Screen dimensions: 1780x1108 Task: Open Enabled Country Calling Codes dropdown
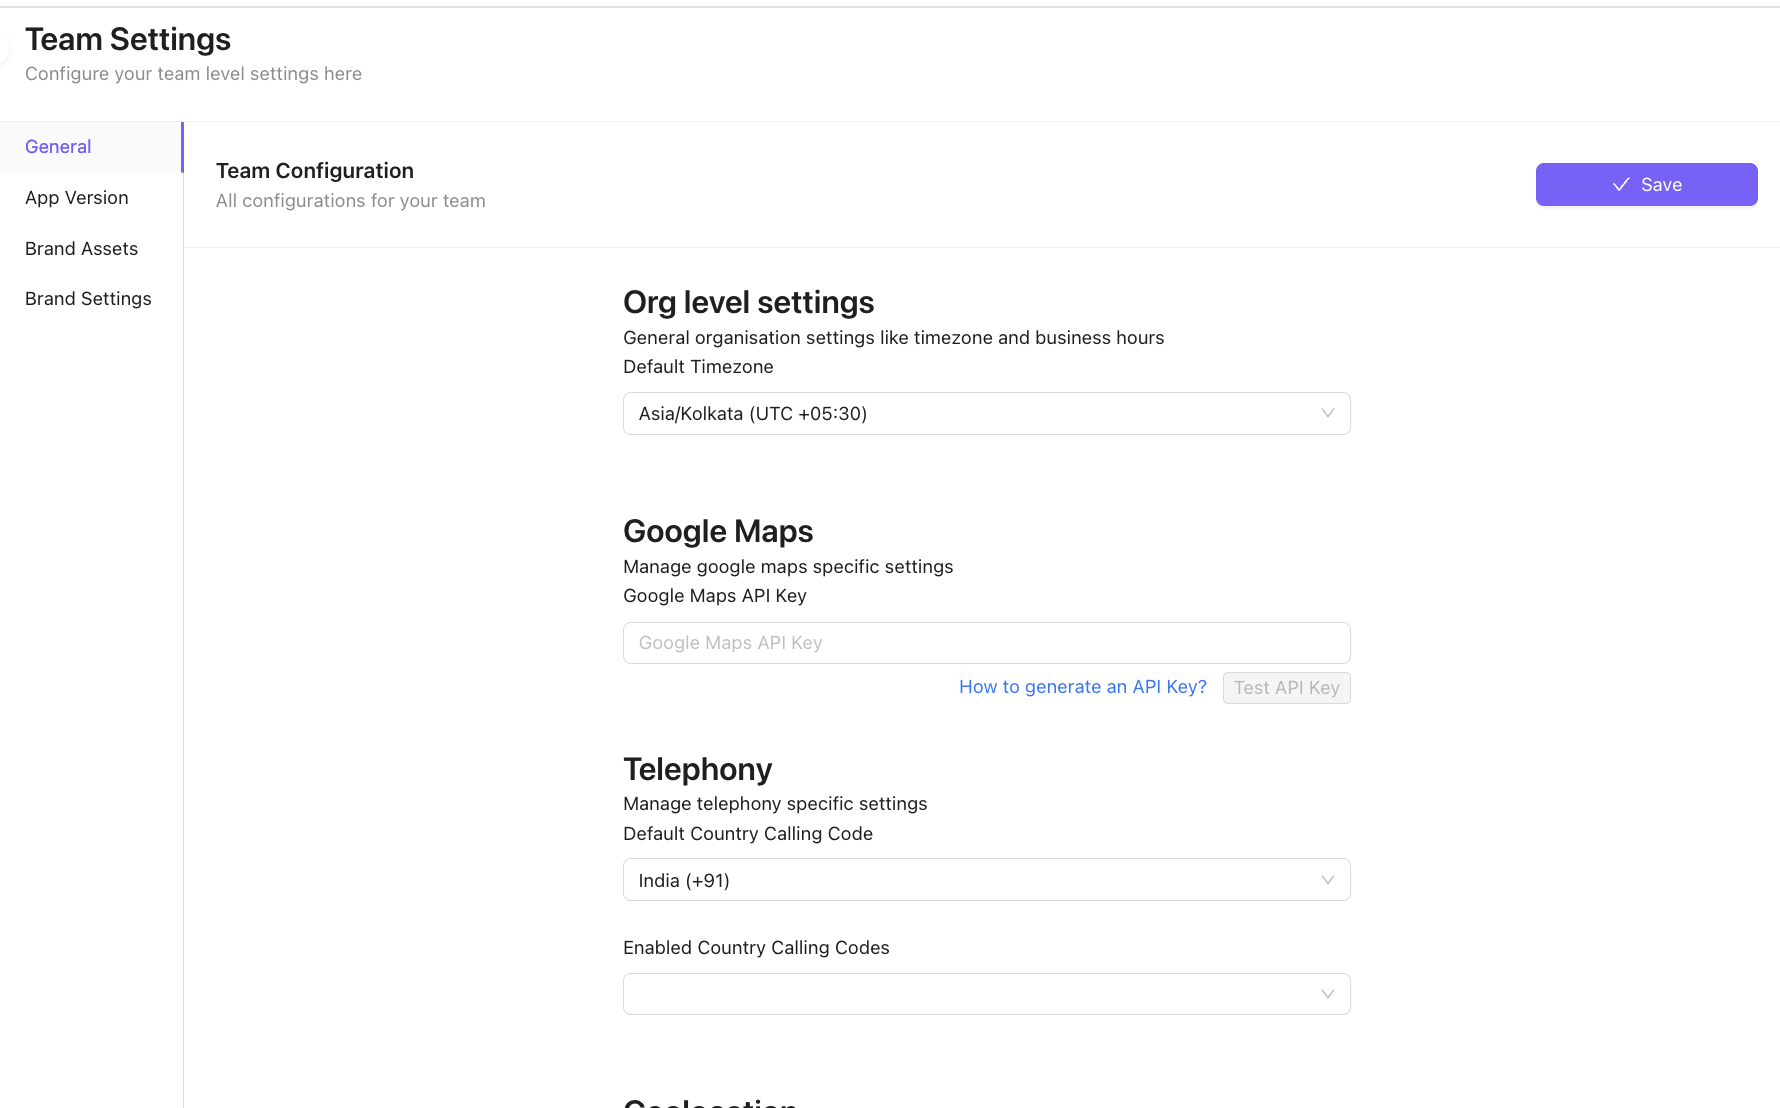click(986, 994)
